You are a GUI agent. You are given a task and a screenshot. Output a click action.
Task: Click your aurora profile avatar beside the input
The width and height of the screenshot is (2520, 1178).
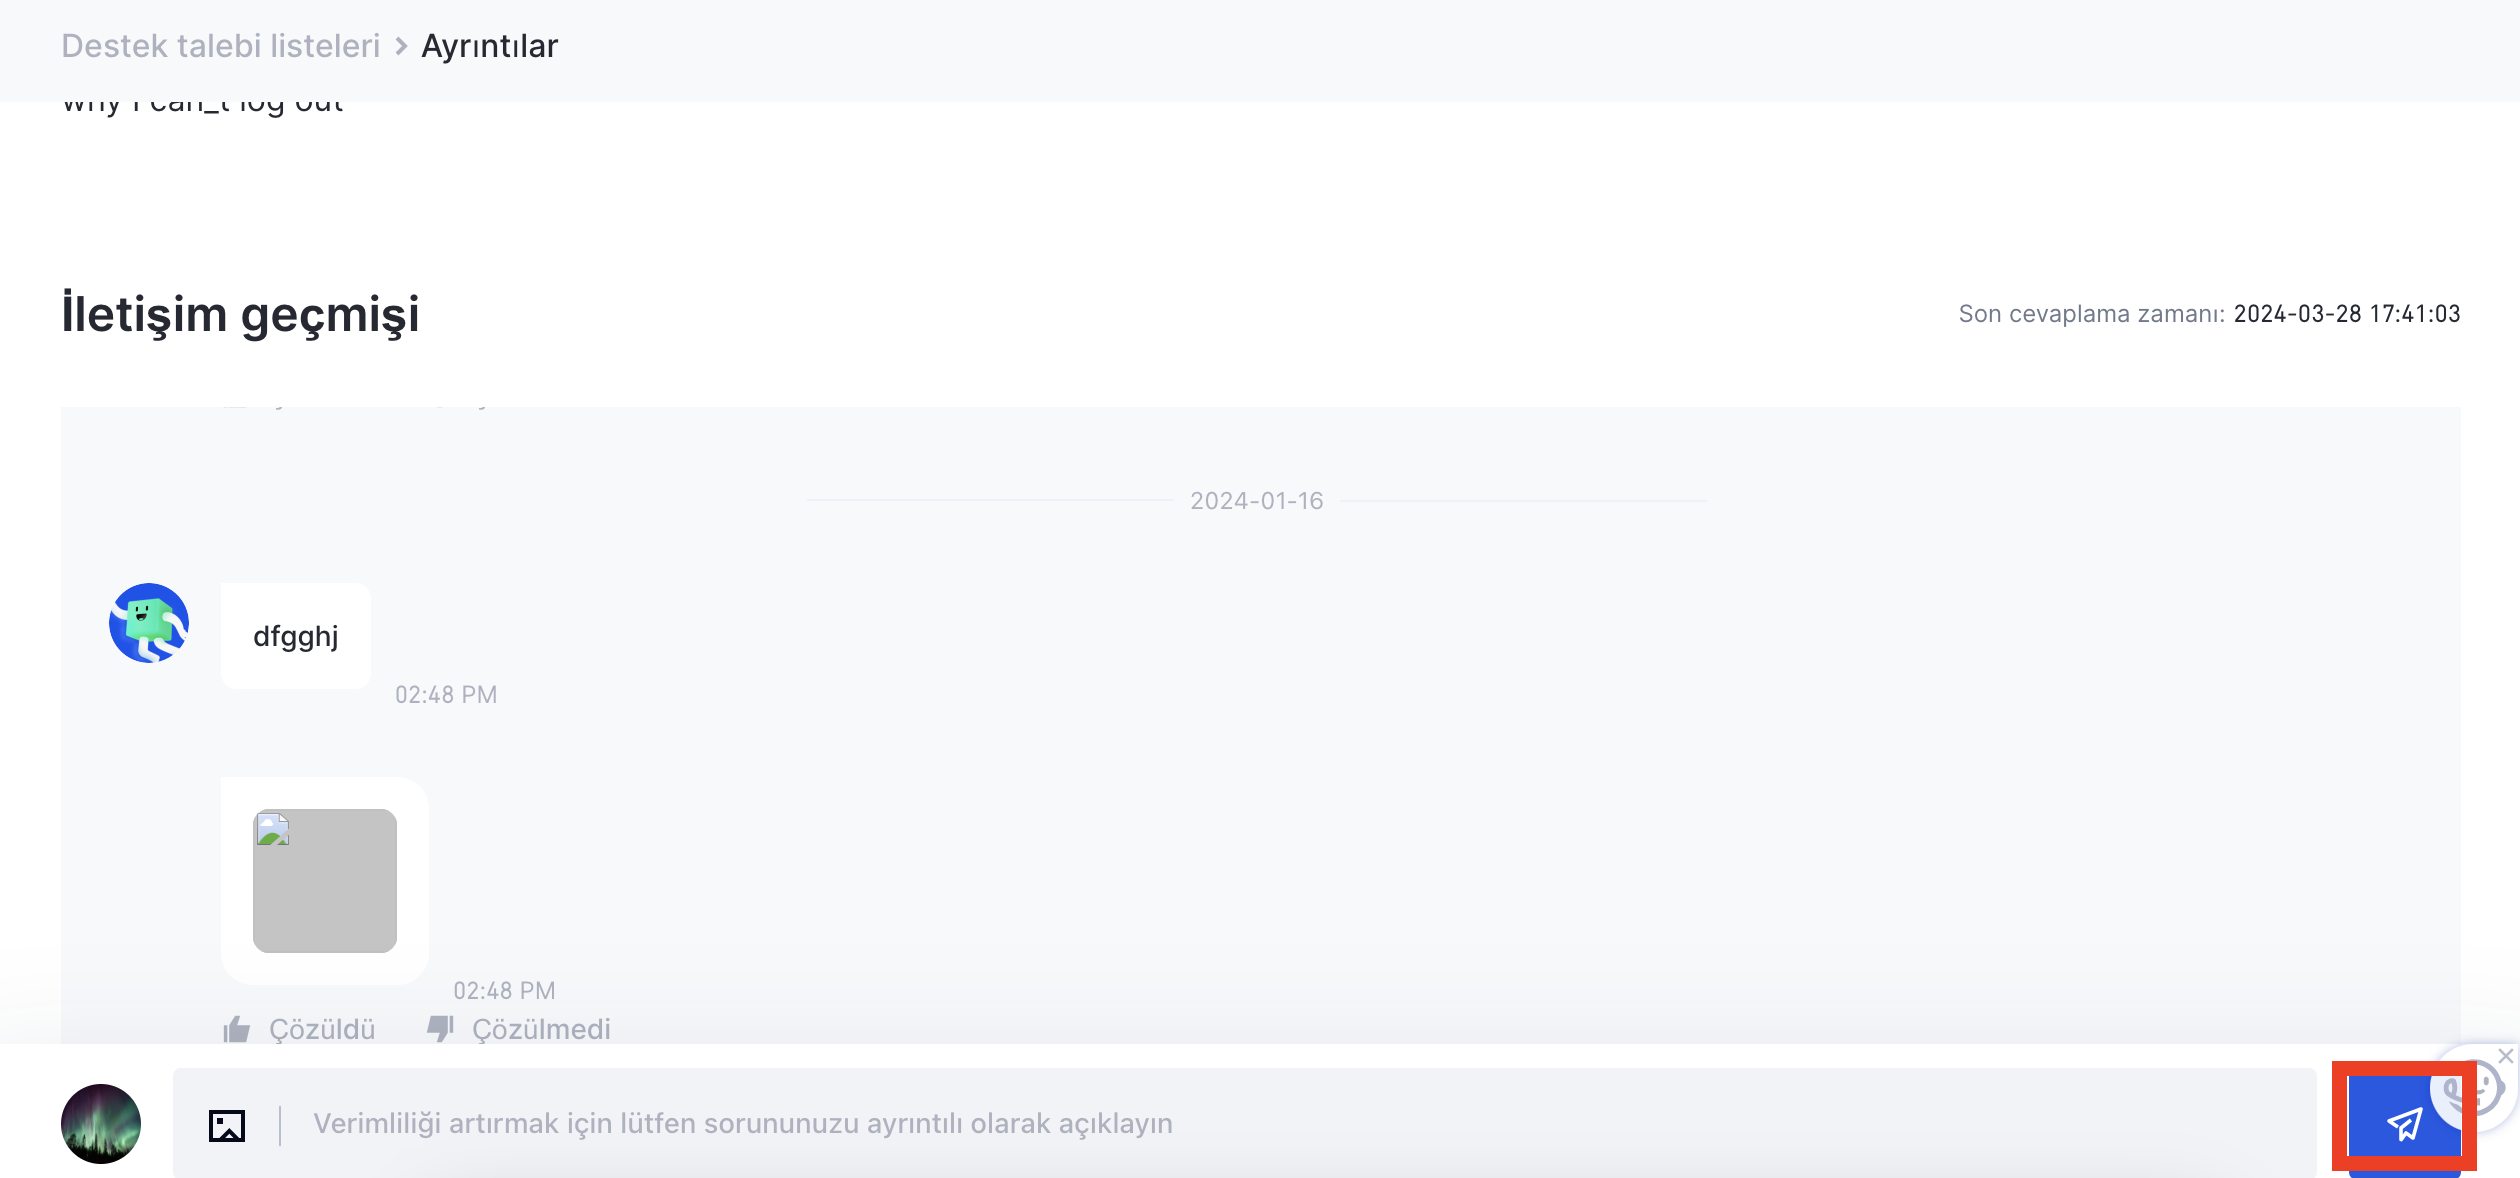point(101,1124)
